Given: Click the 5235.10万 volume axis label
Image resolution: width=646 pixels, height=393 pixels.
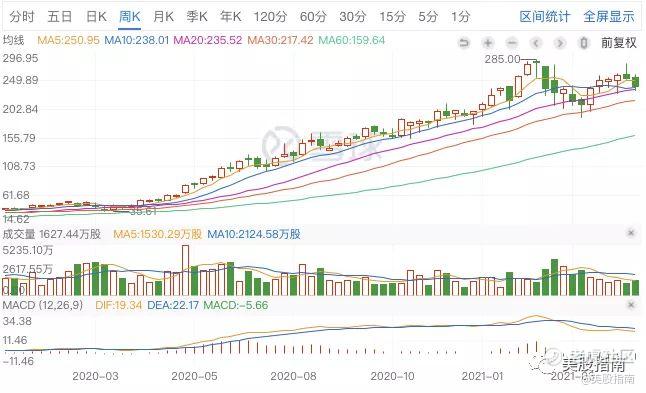Looking at the screenshot, I should [28, 250].
